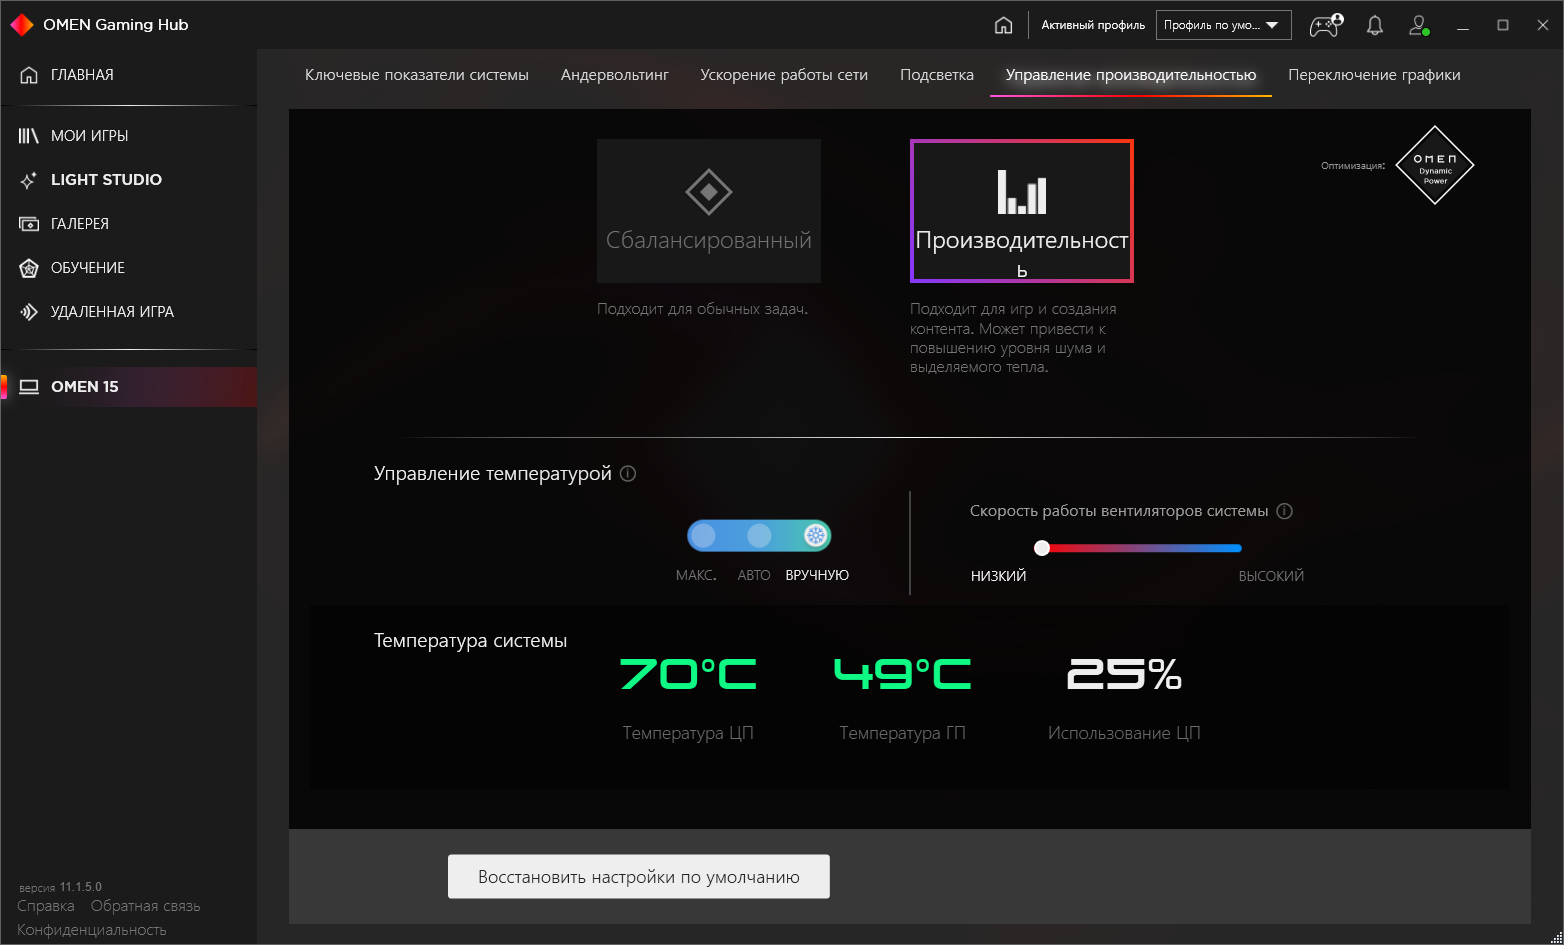Image resolution: width=1564 pixels, height=945 pixels.
Task: Open the home icon in title bar
Action: [1004, 25]
